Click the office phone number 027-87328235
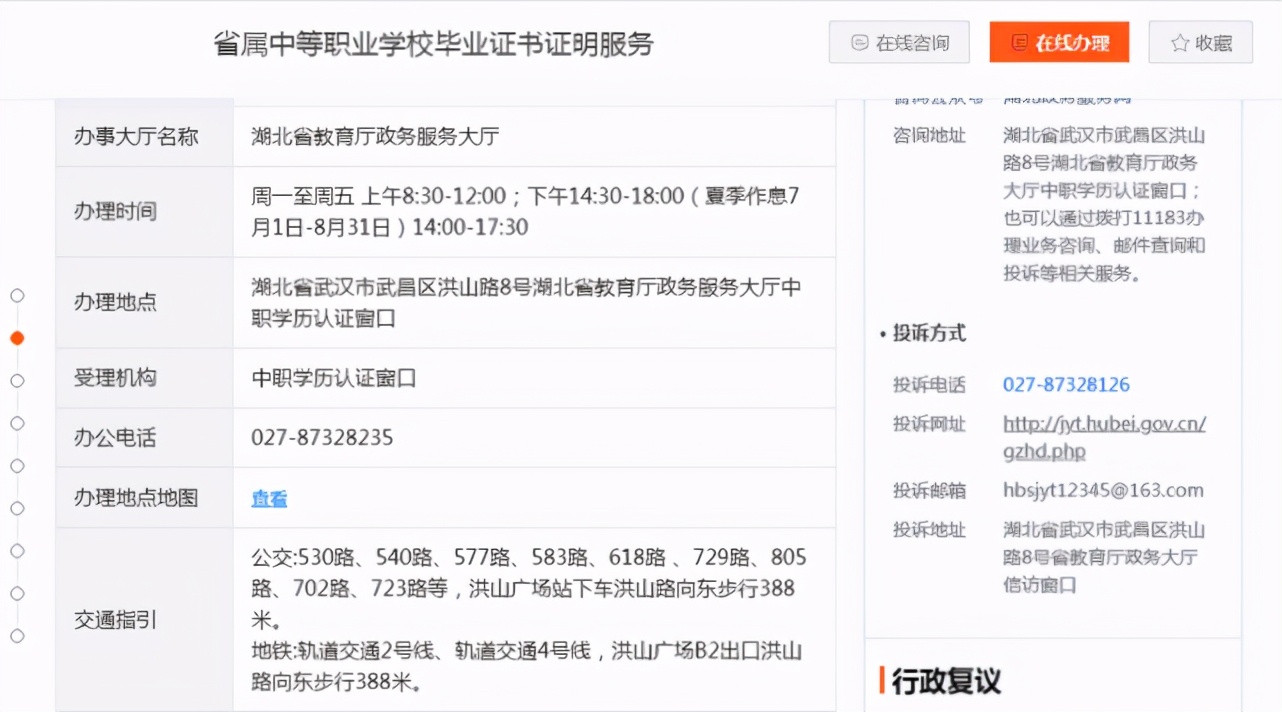Viewport: 1282px width, 712px height. (321, 437)
